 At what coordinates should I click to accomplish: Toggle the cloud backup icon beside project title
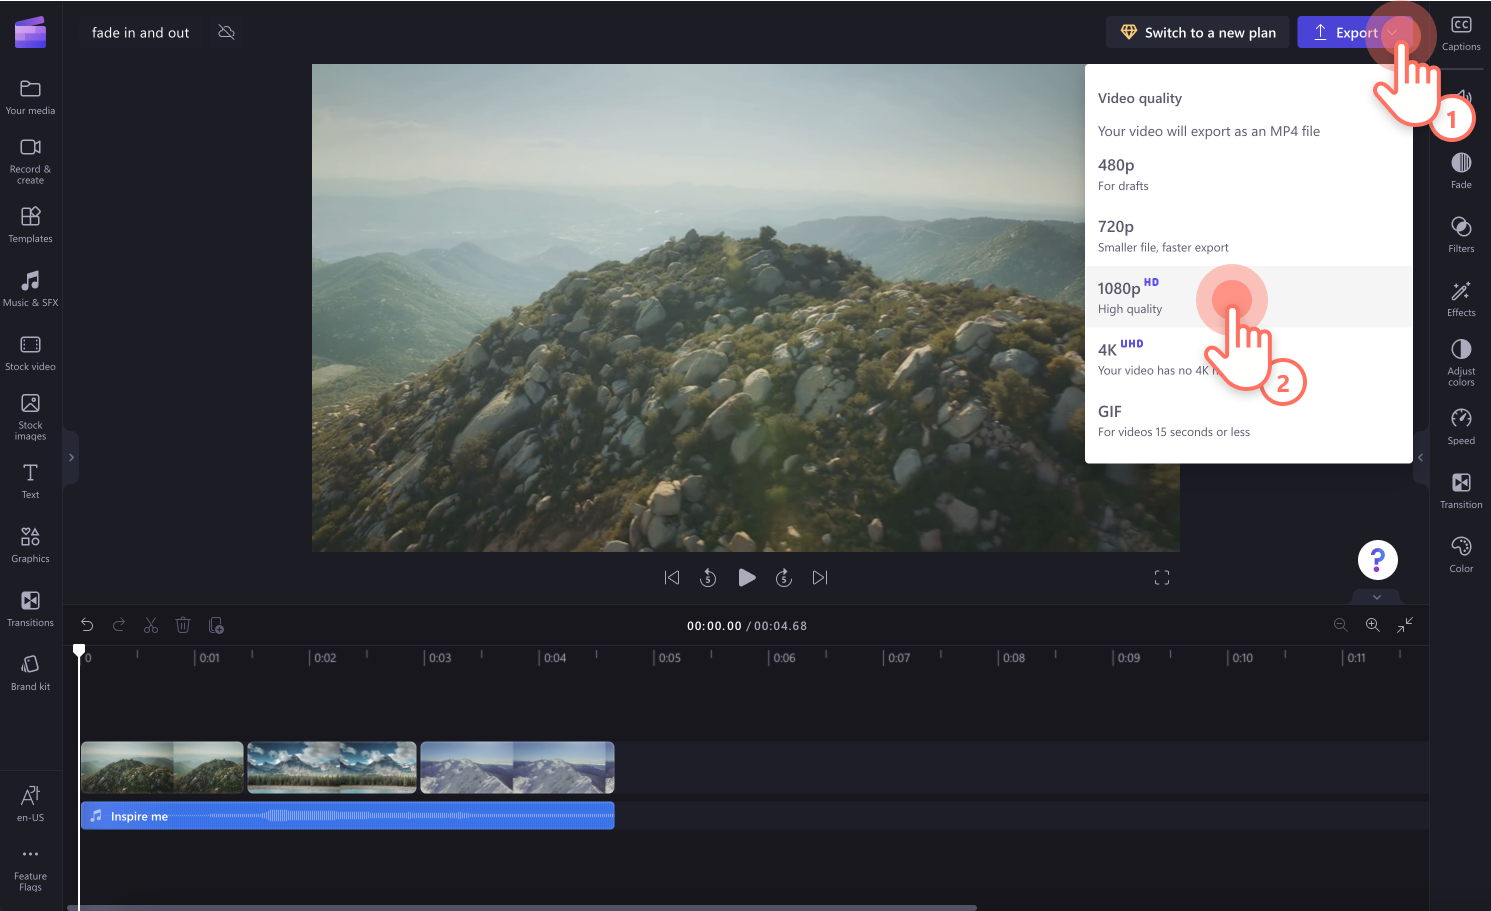click(225, 31)
